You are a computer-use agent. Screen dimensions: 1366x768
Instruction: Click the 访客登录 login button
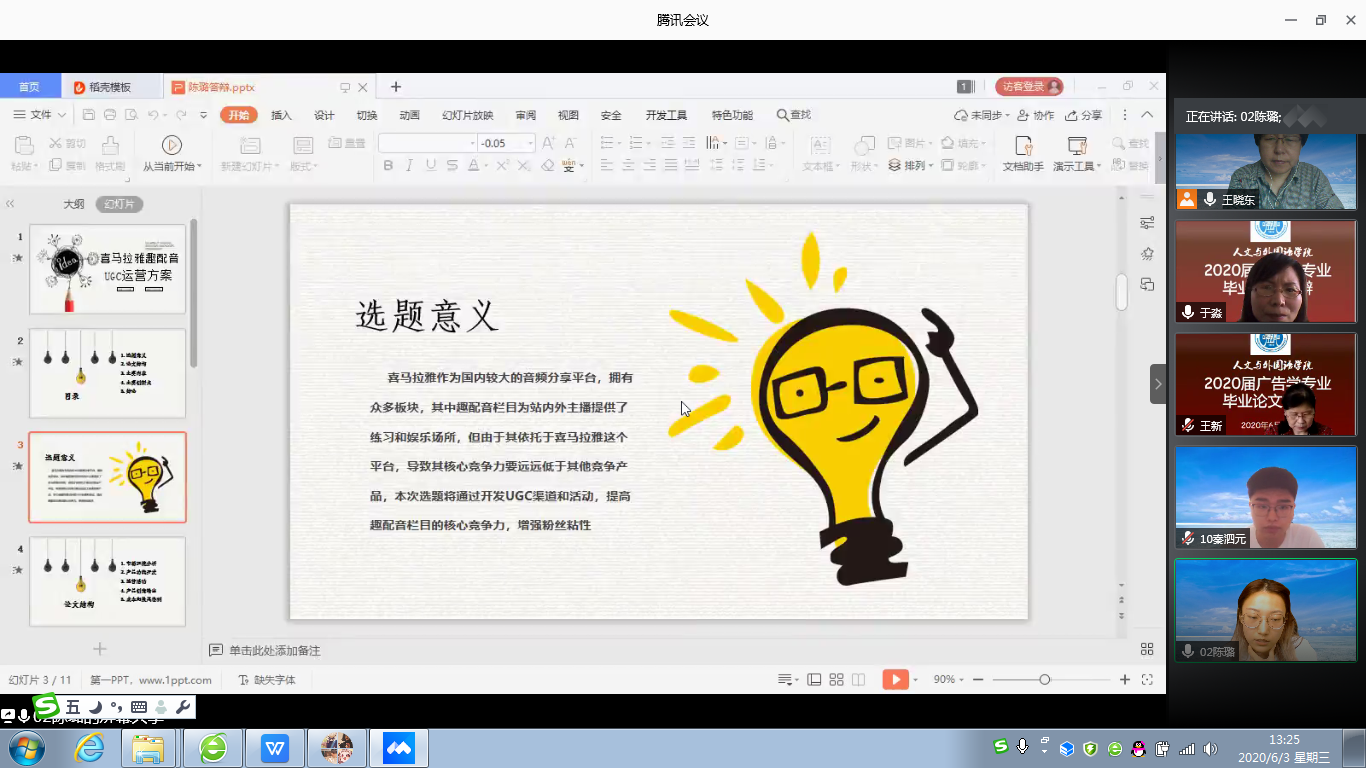click(1028, 87)
